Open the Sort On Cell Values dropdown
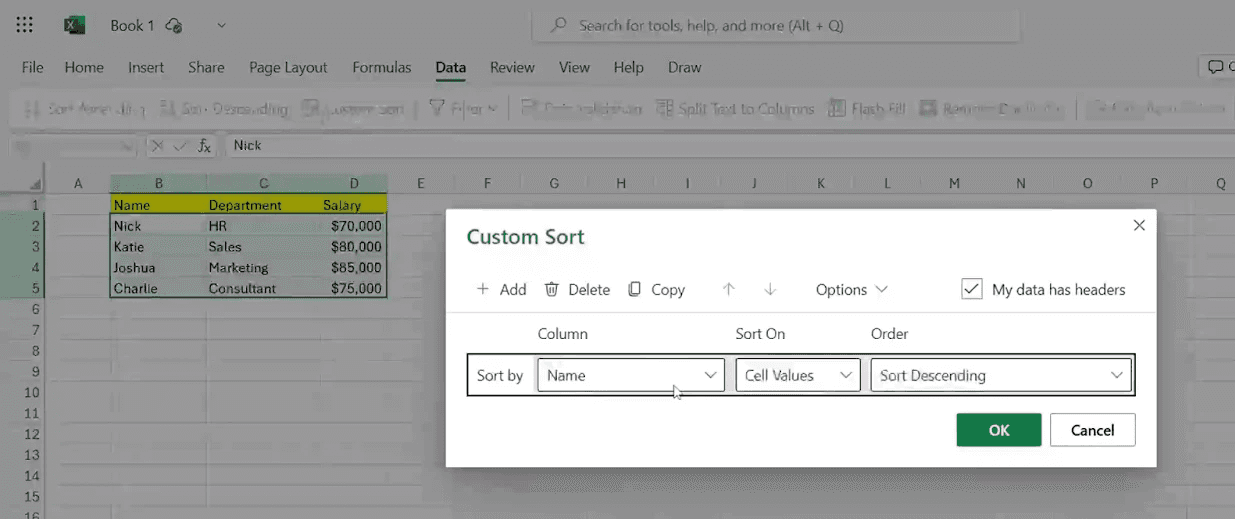Screen dimensions: 1235x519 point(797,375)
